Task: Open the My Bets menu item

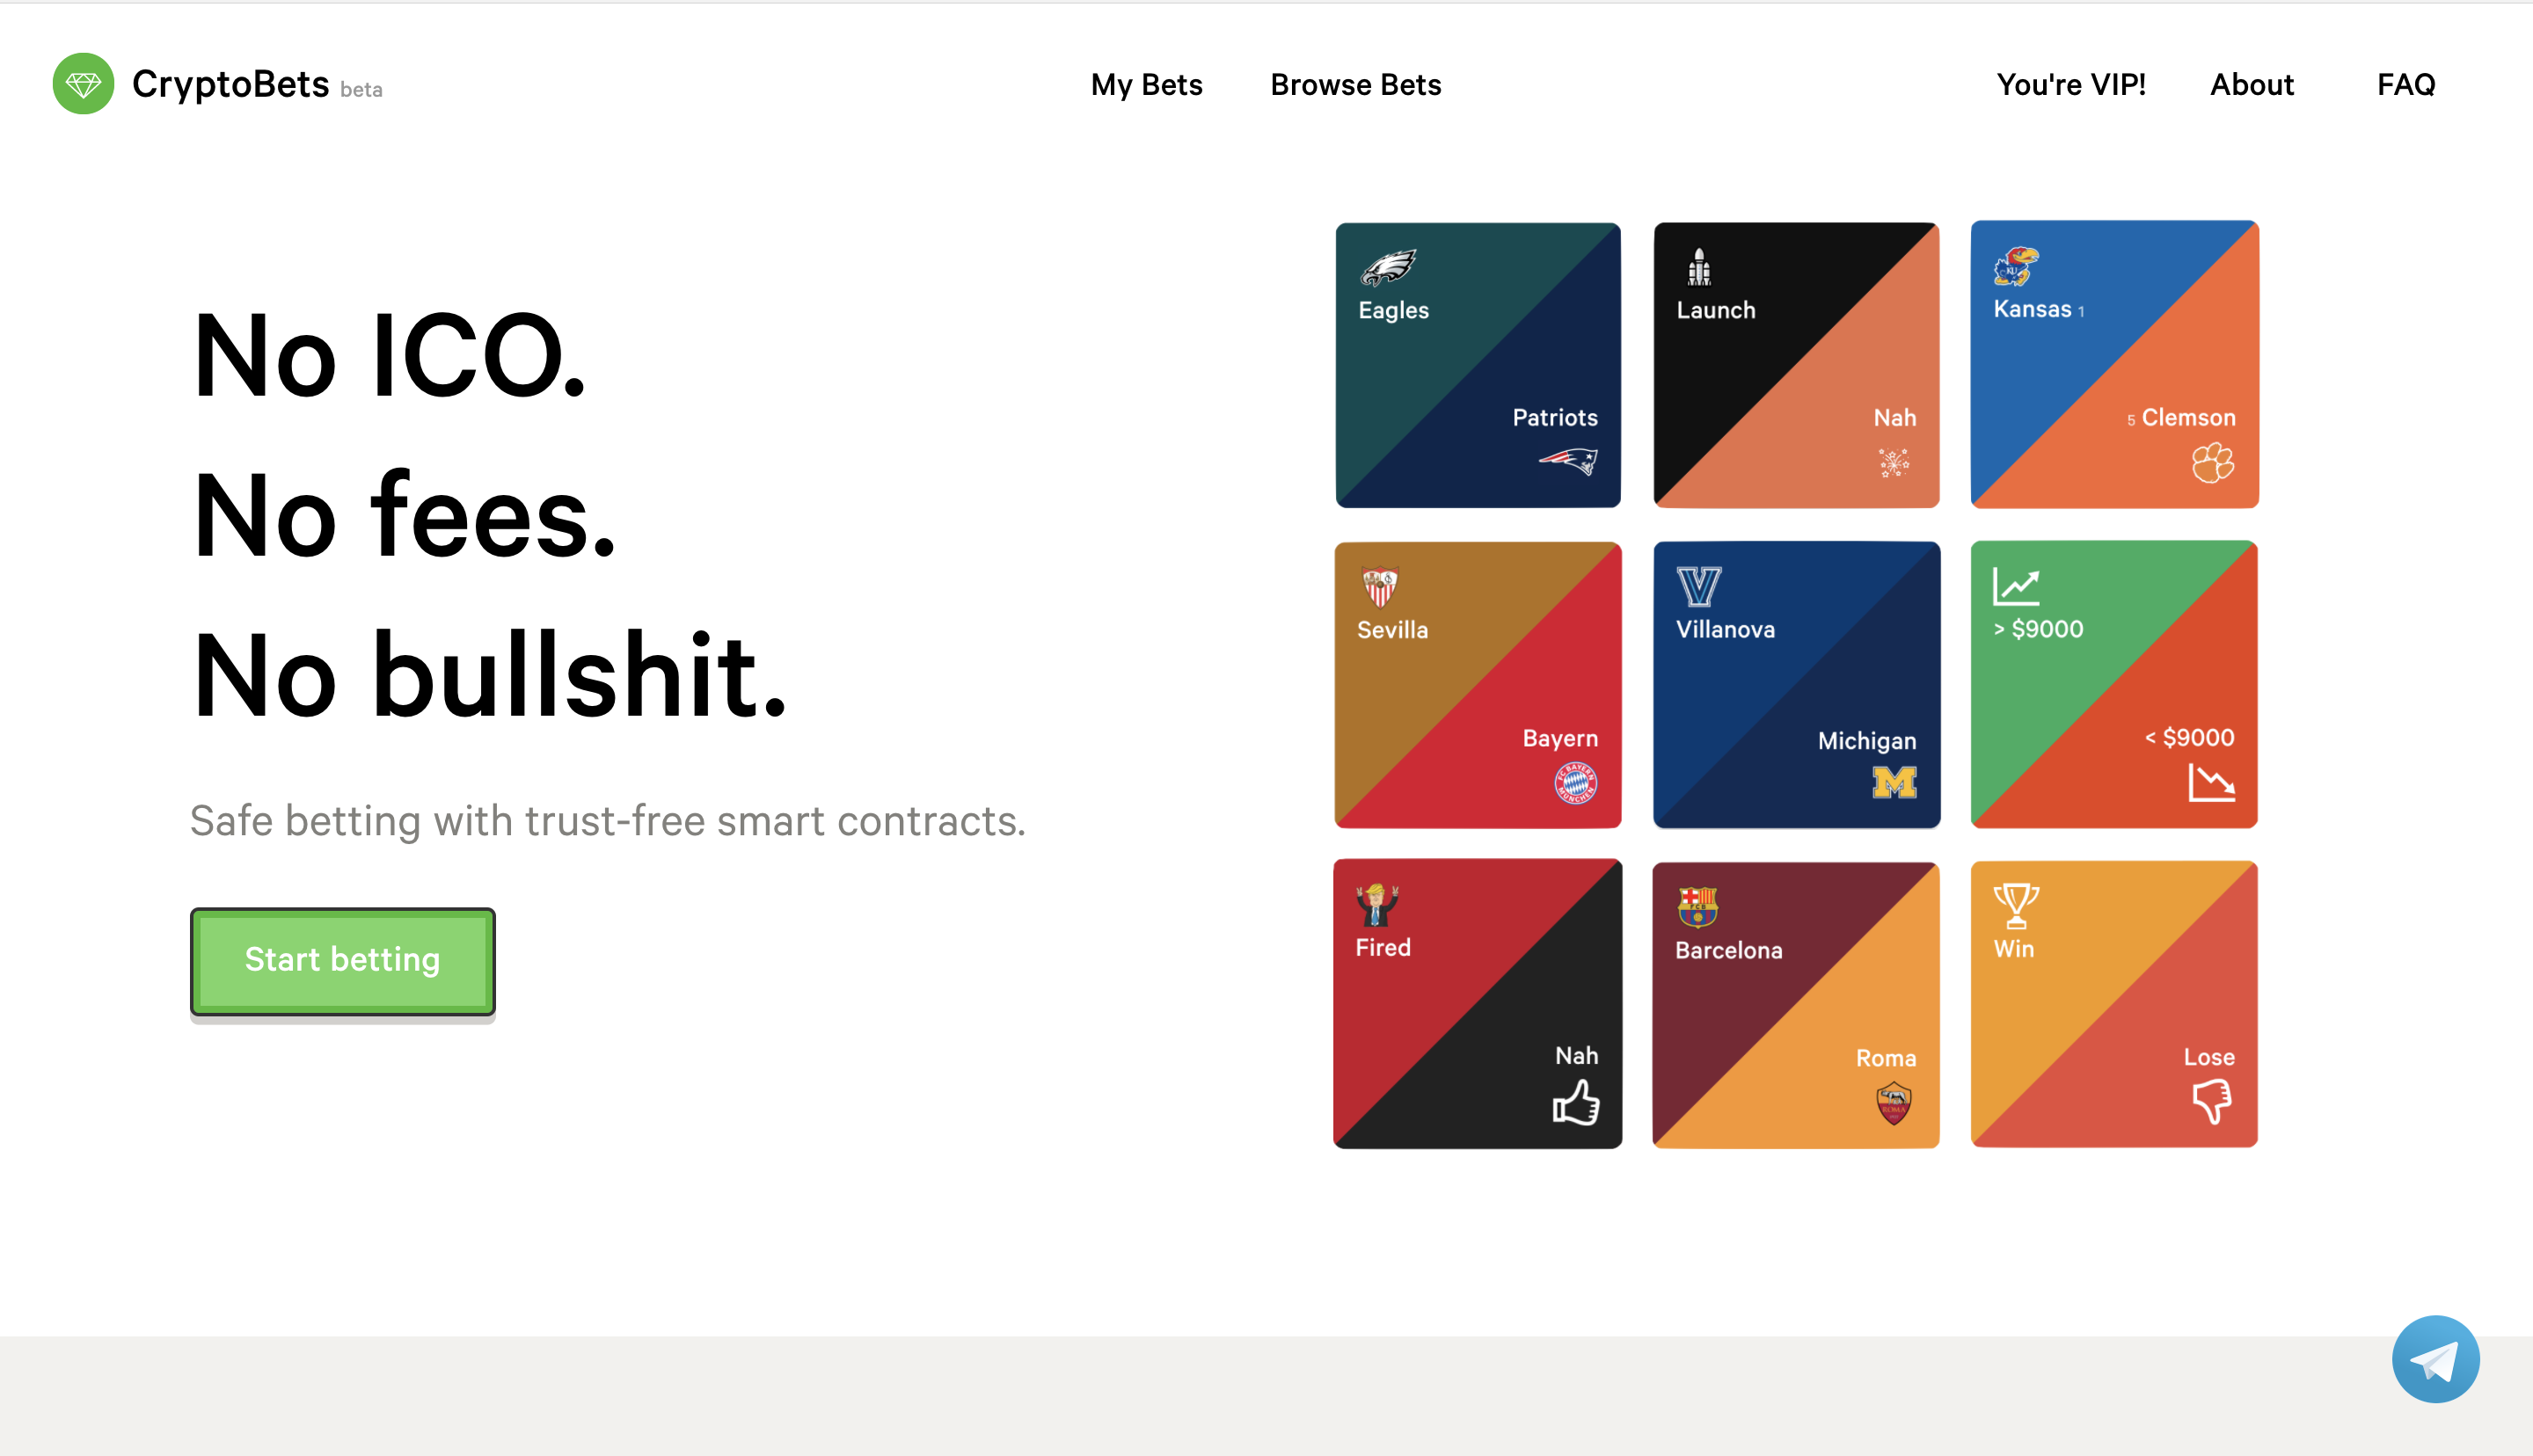Action: tap(1146, 85)
